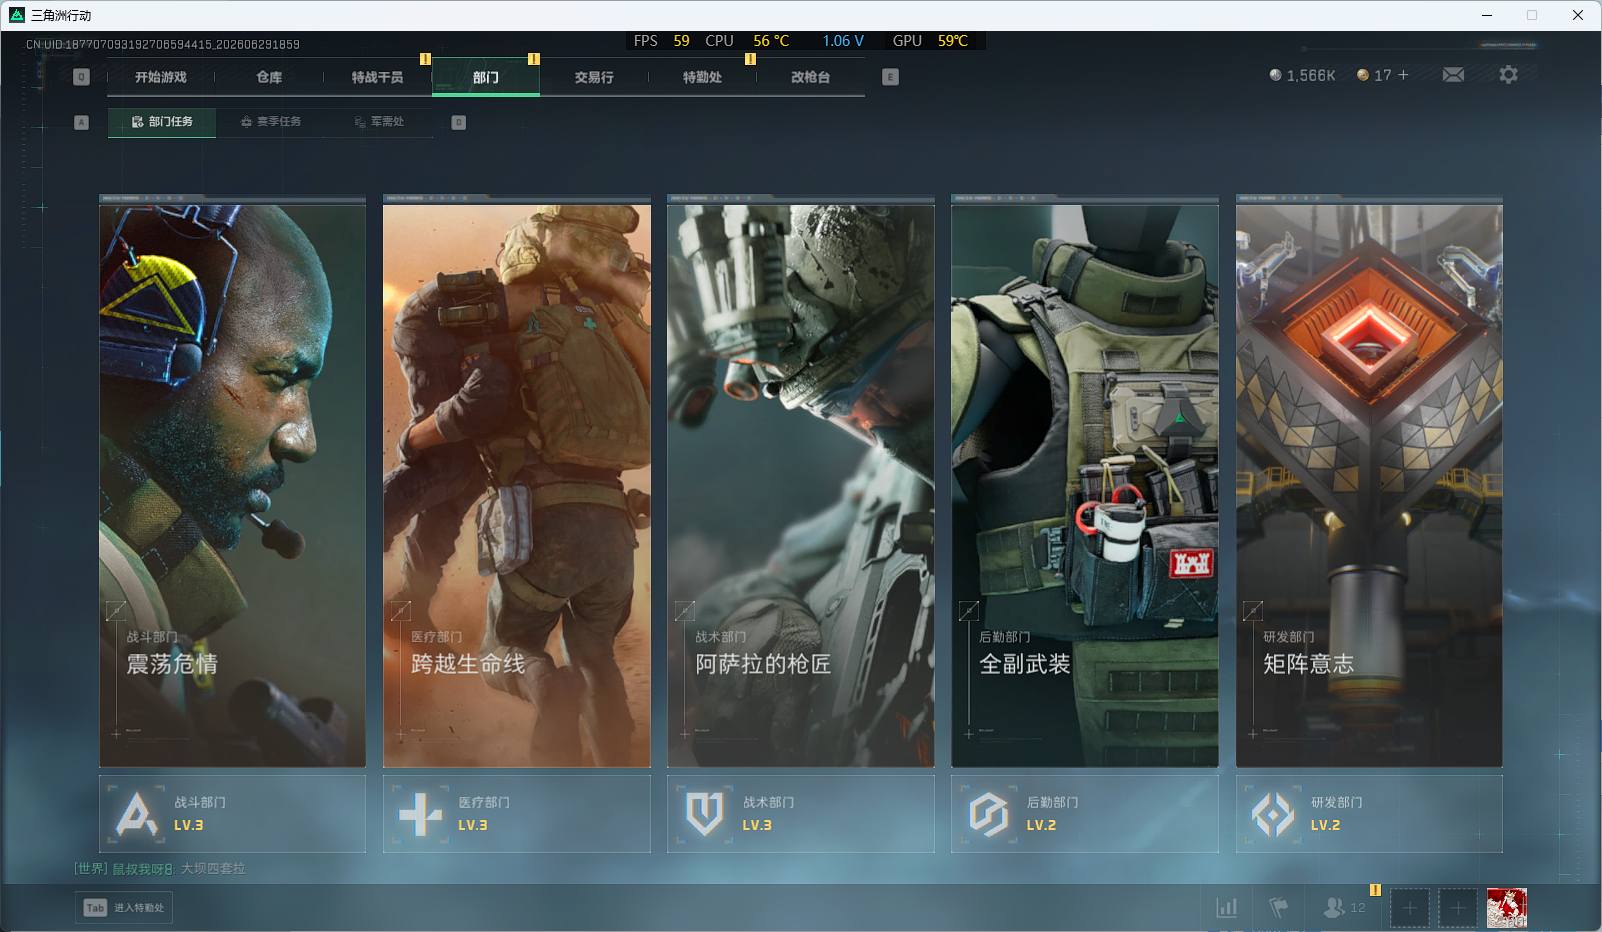1602x932 pixels.
Task: Open the 特勤处 tab
Action: (x=702, y=77)
